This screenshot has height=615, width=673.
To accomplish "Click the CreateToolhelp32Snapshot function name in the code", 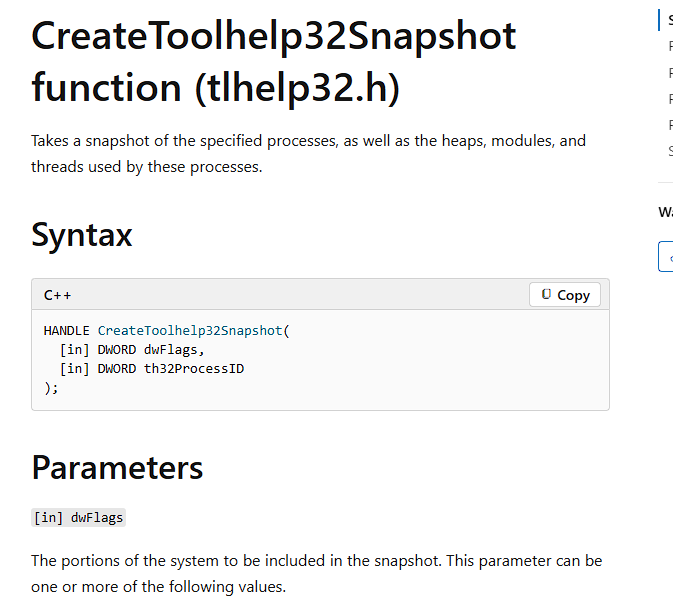I will 190,330.
